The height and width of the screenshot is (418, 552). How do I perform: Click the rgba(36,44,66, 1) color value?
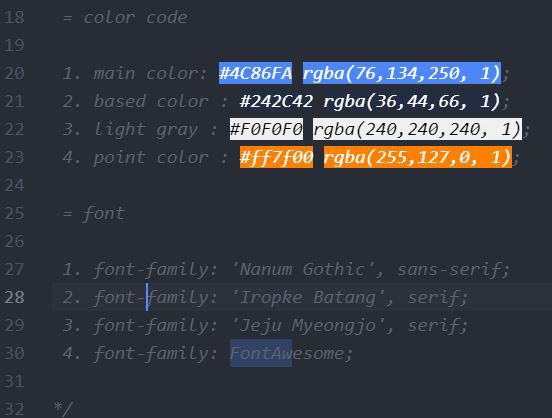[x=412, y=101]
